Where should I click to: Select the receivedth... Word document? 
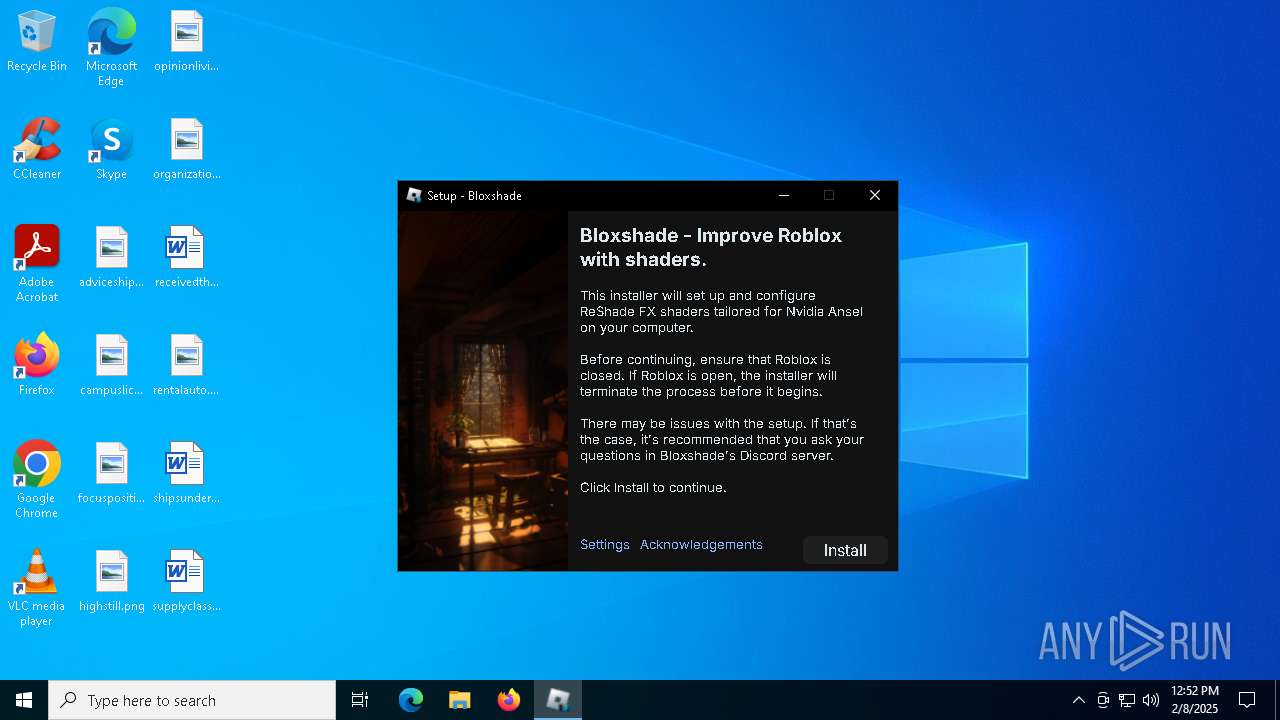pyautogui.click(x=186, y=258)
